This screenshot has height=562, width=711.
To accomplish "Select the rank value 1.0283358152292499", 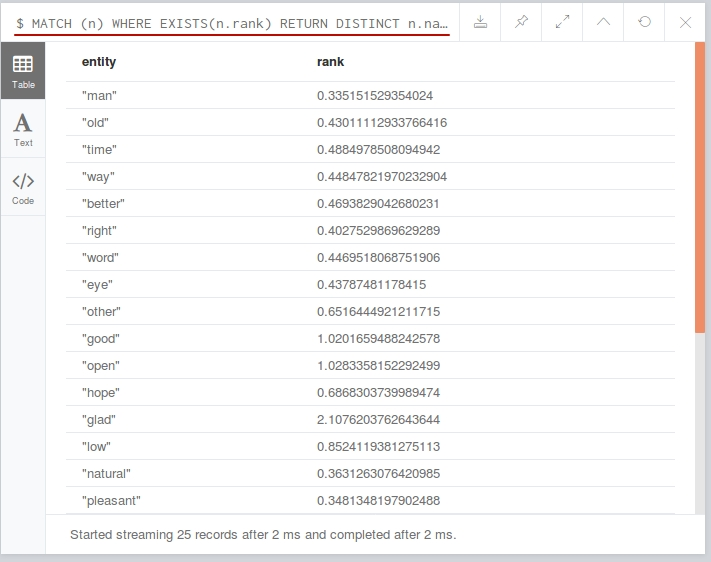I will 378,366.
